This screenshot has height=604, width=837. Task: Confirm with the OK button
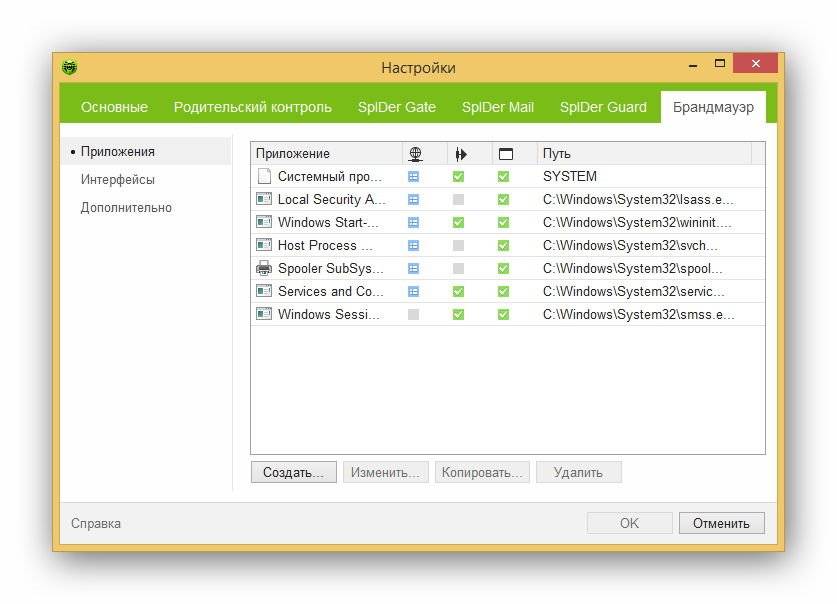pyautogui.click(x=629, y=523)
